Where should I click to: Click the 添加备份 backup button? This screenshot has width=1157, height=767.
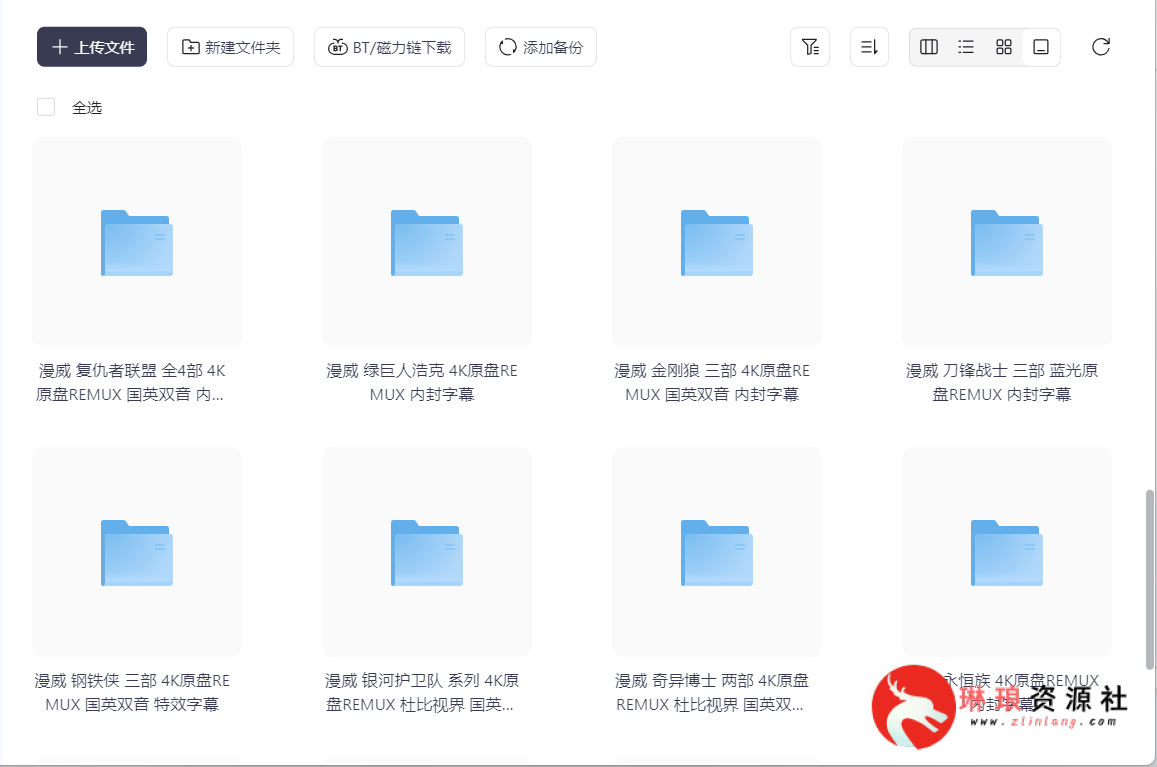tap(541, 47)
